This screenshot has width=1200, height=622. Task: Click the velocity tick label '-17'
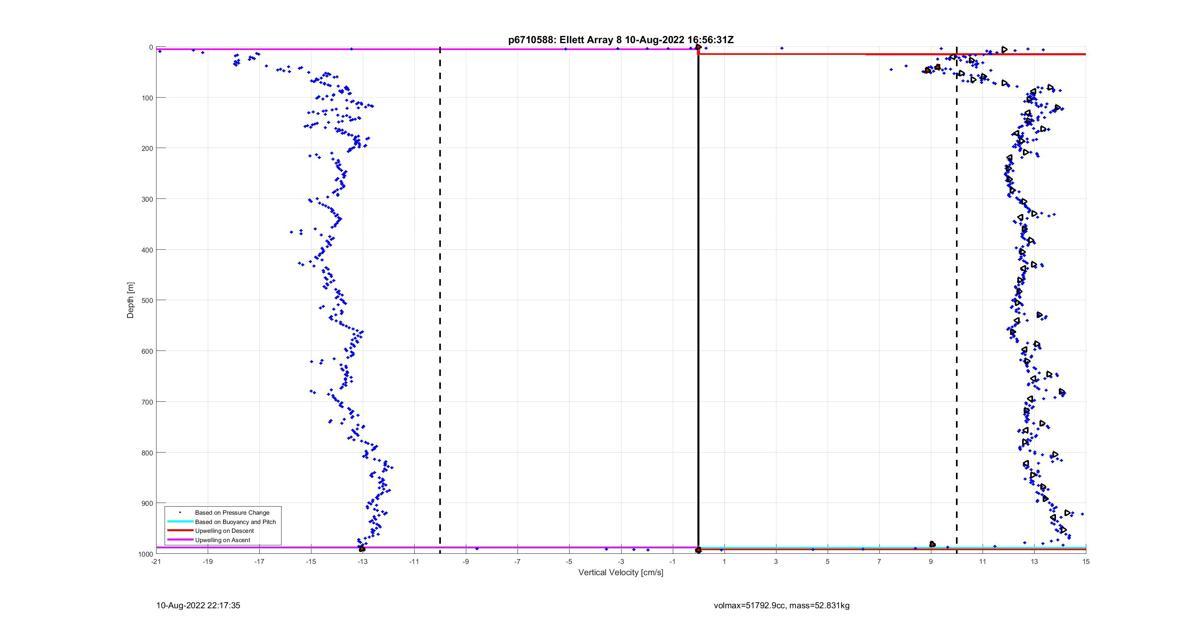[x=259, y=562]
